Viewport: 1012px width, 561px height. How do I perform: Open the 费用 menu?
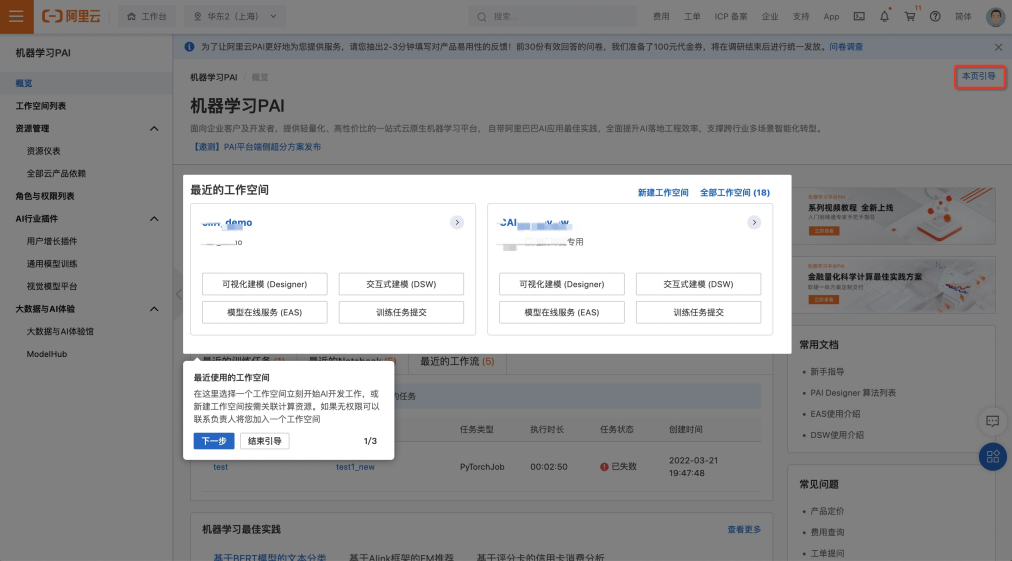(661, 17)
